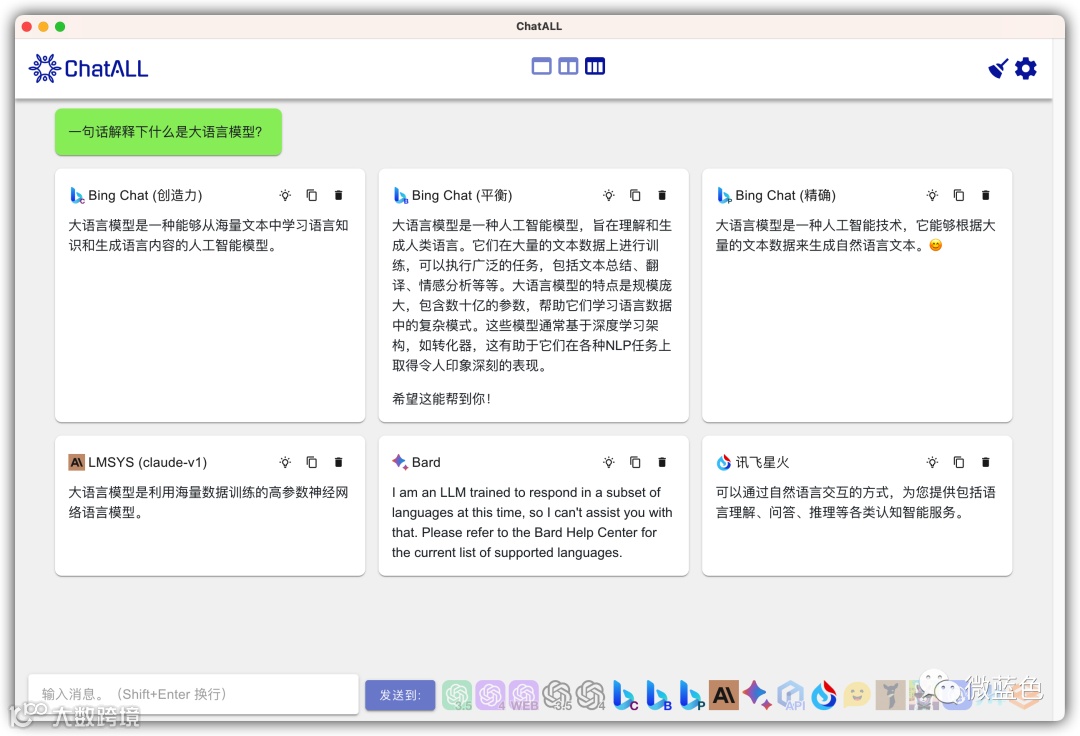Copy the Bing Chat (创造力) response

pyautogui.click(x=312, y=196)
